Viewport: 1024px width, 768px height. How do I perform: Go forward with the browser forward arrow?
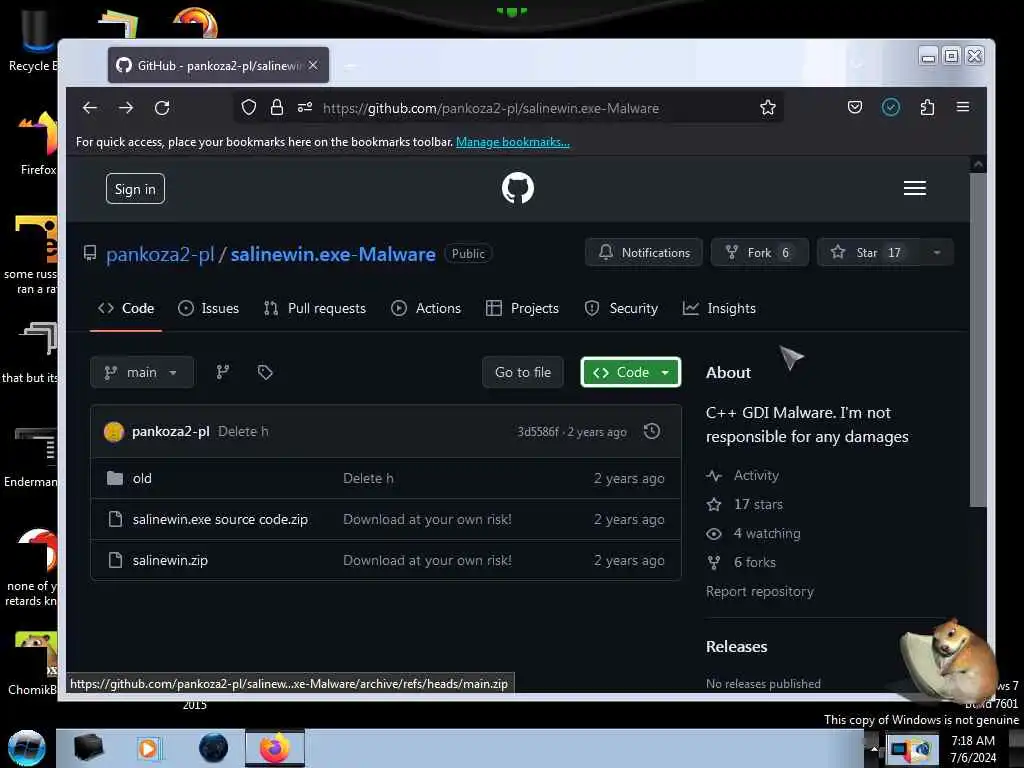[x=126, y=108]
